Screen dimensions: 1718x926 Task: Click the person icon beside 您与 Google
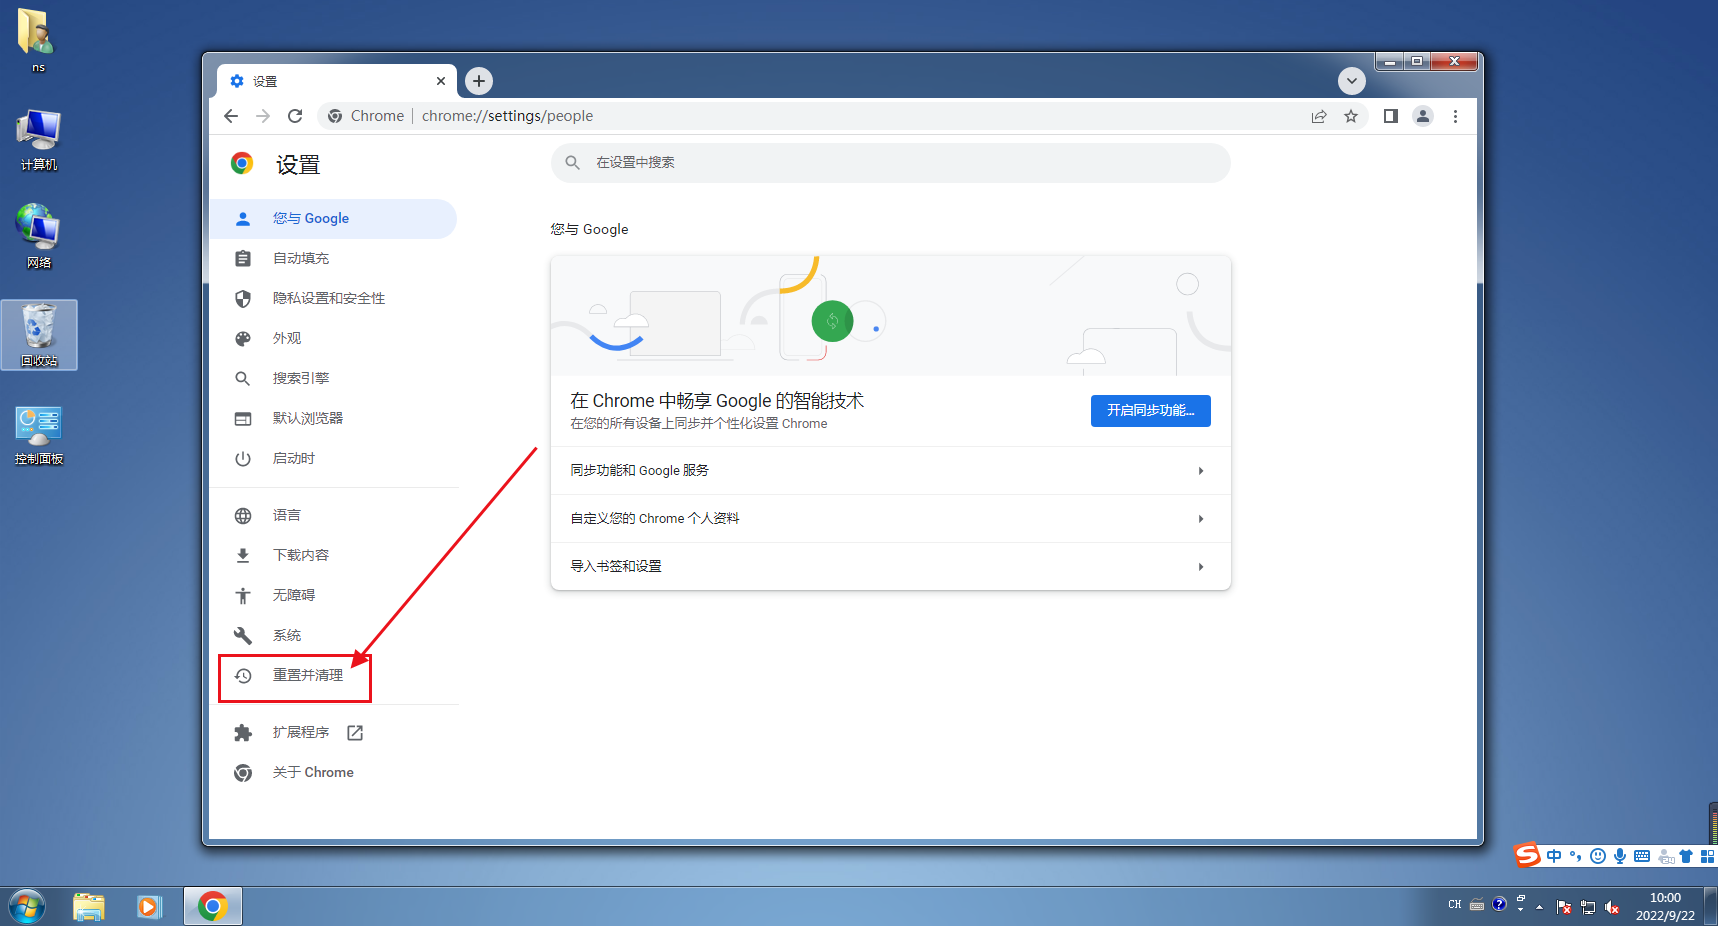click(x=243, y=218)
